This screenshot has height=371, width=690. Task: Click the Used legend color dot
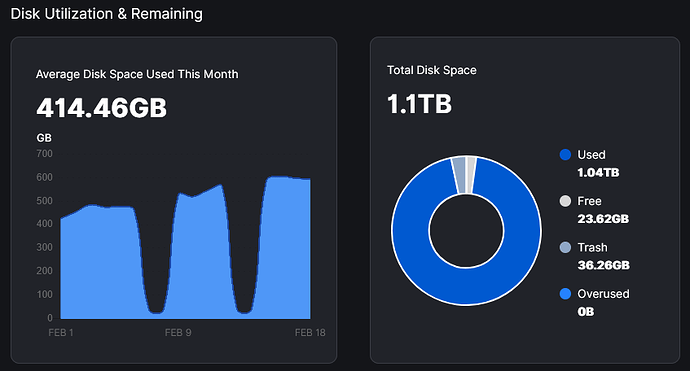(x=565, y=154)
